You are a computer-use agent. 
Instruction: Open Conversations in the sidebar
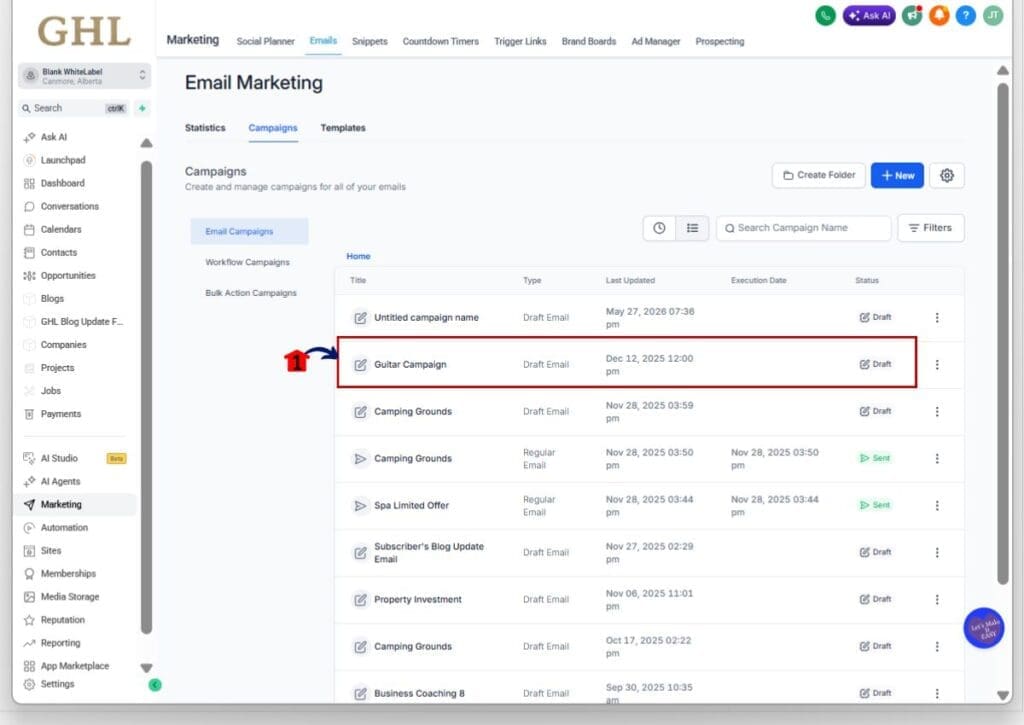70,206
